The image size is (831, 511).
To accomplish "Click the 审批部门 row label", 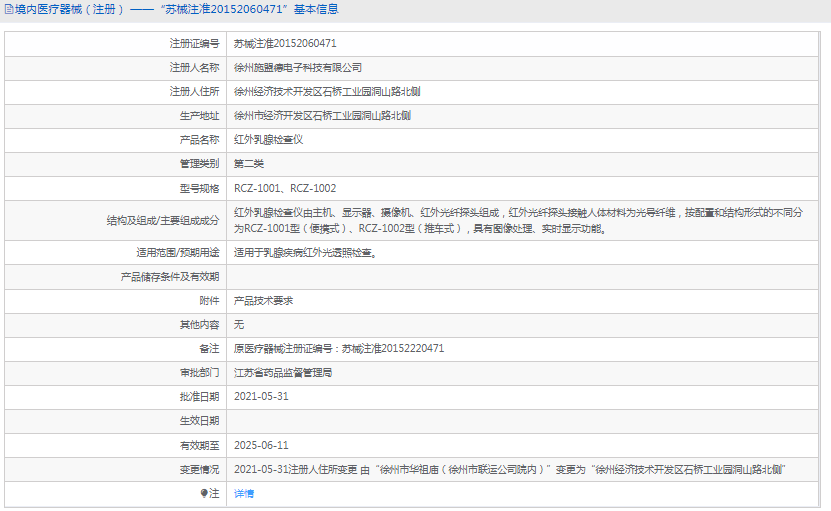I will (x=199, y=373).
